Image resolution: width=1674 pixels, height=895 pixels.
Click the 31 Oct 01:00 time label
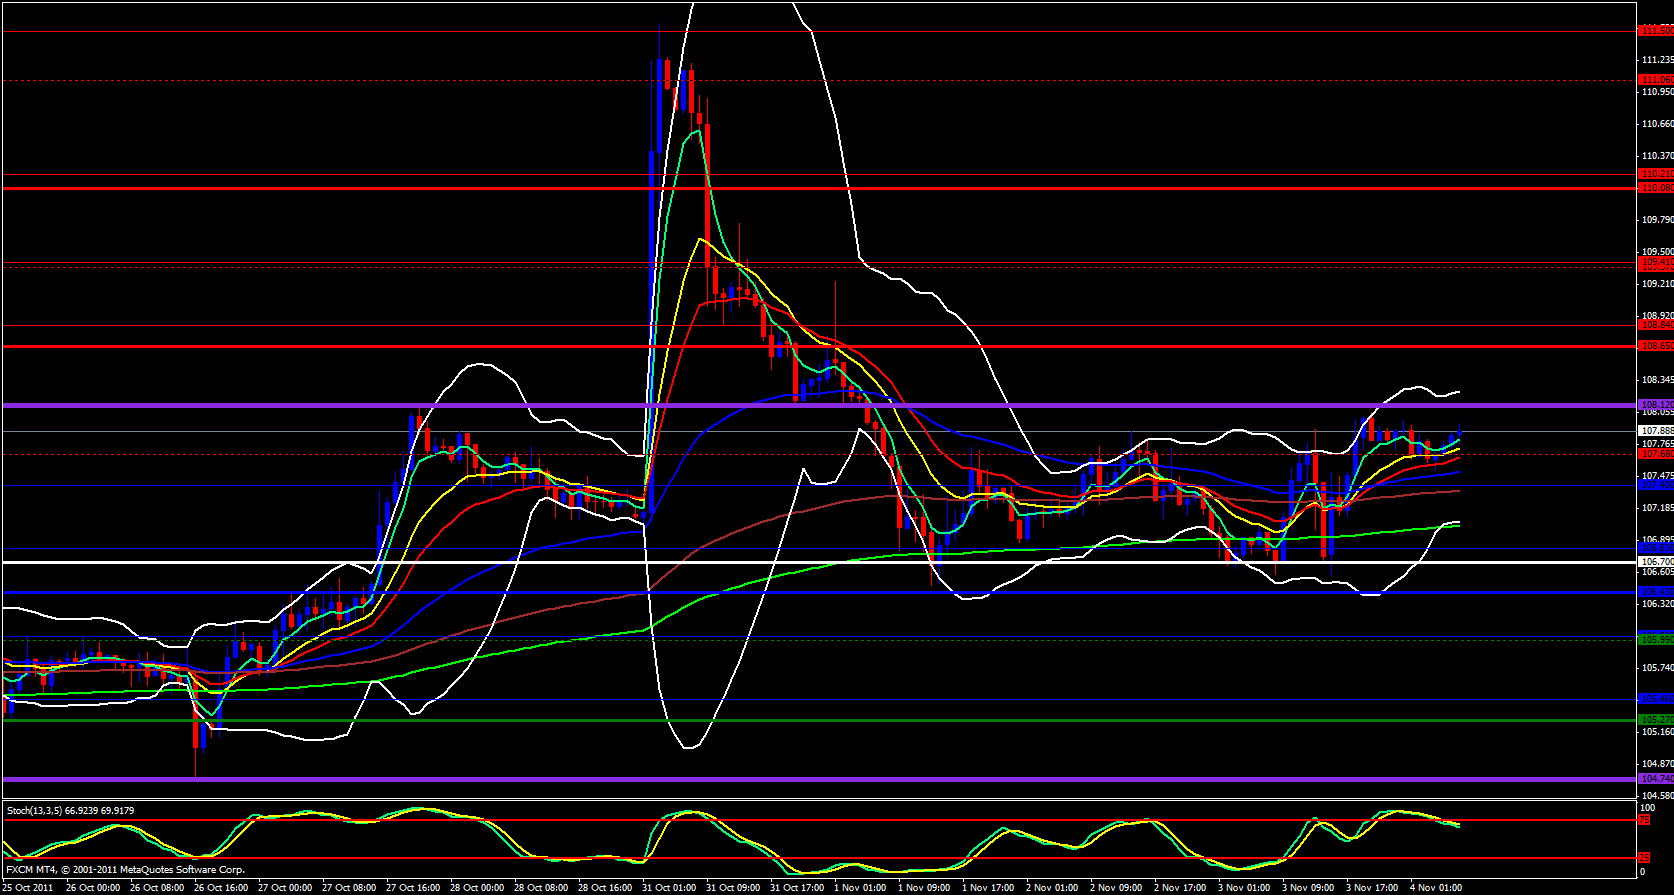coord(669,888)
